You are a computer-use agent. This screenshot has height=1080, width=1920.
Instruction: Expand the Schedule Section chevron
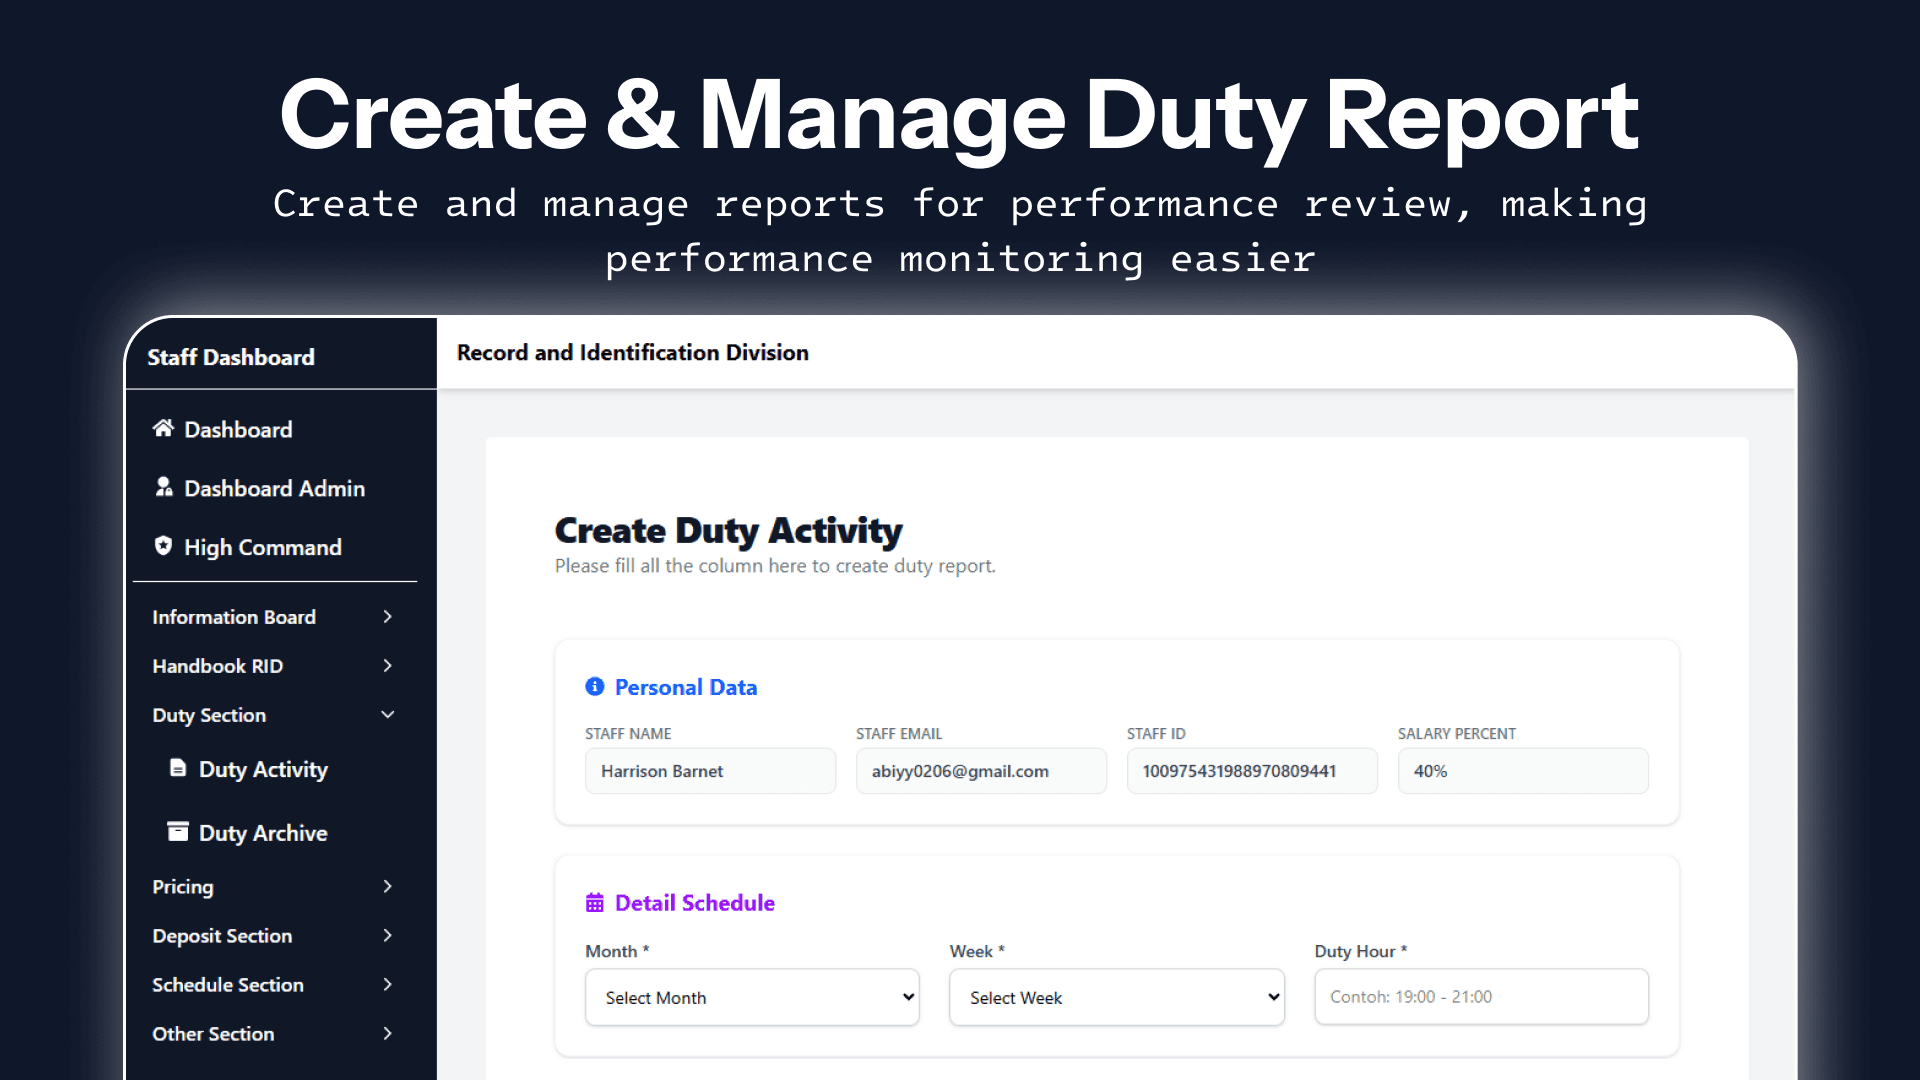387,985
